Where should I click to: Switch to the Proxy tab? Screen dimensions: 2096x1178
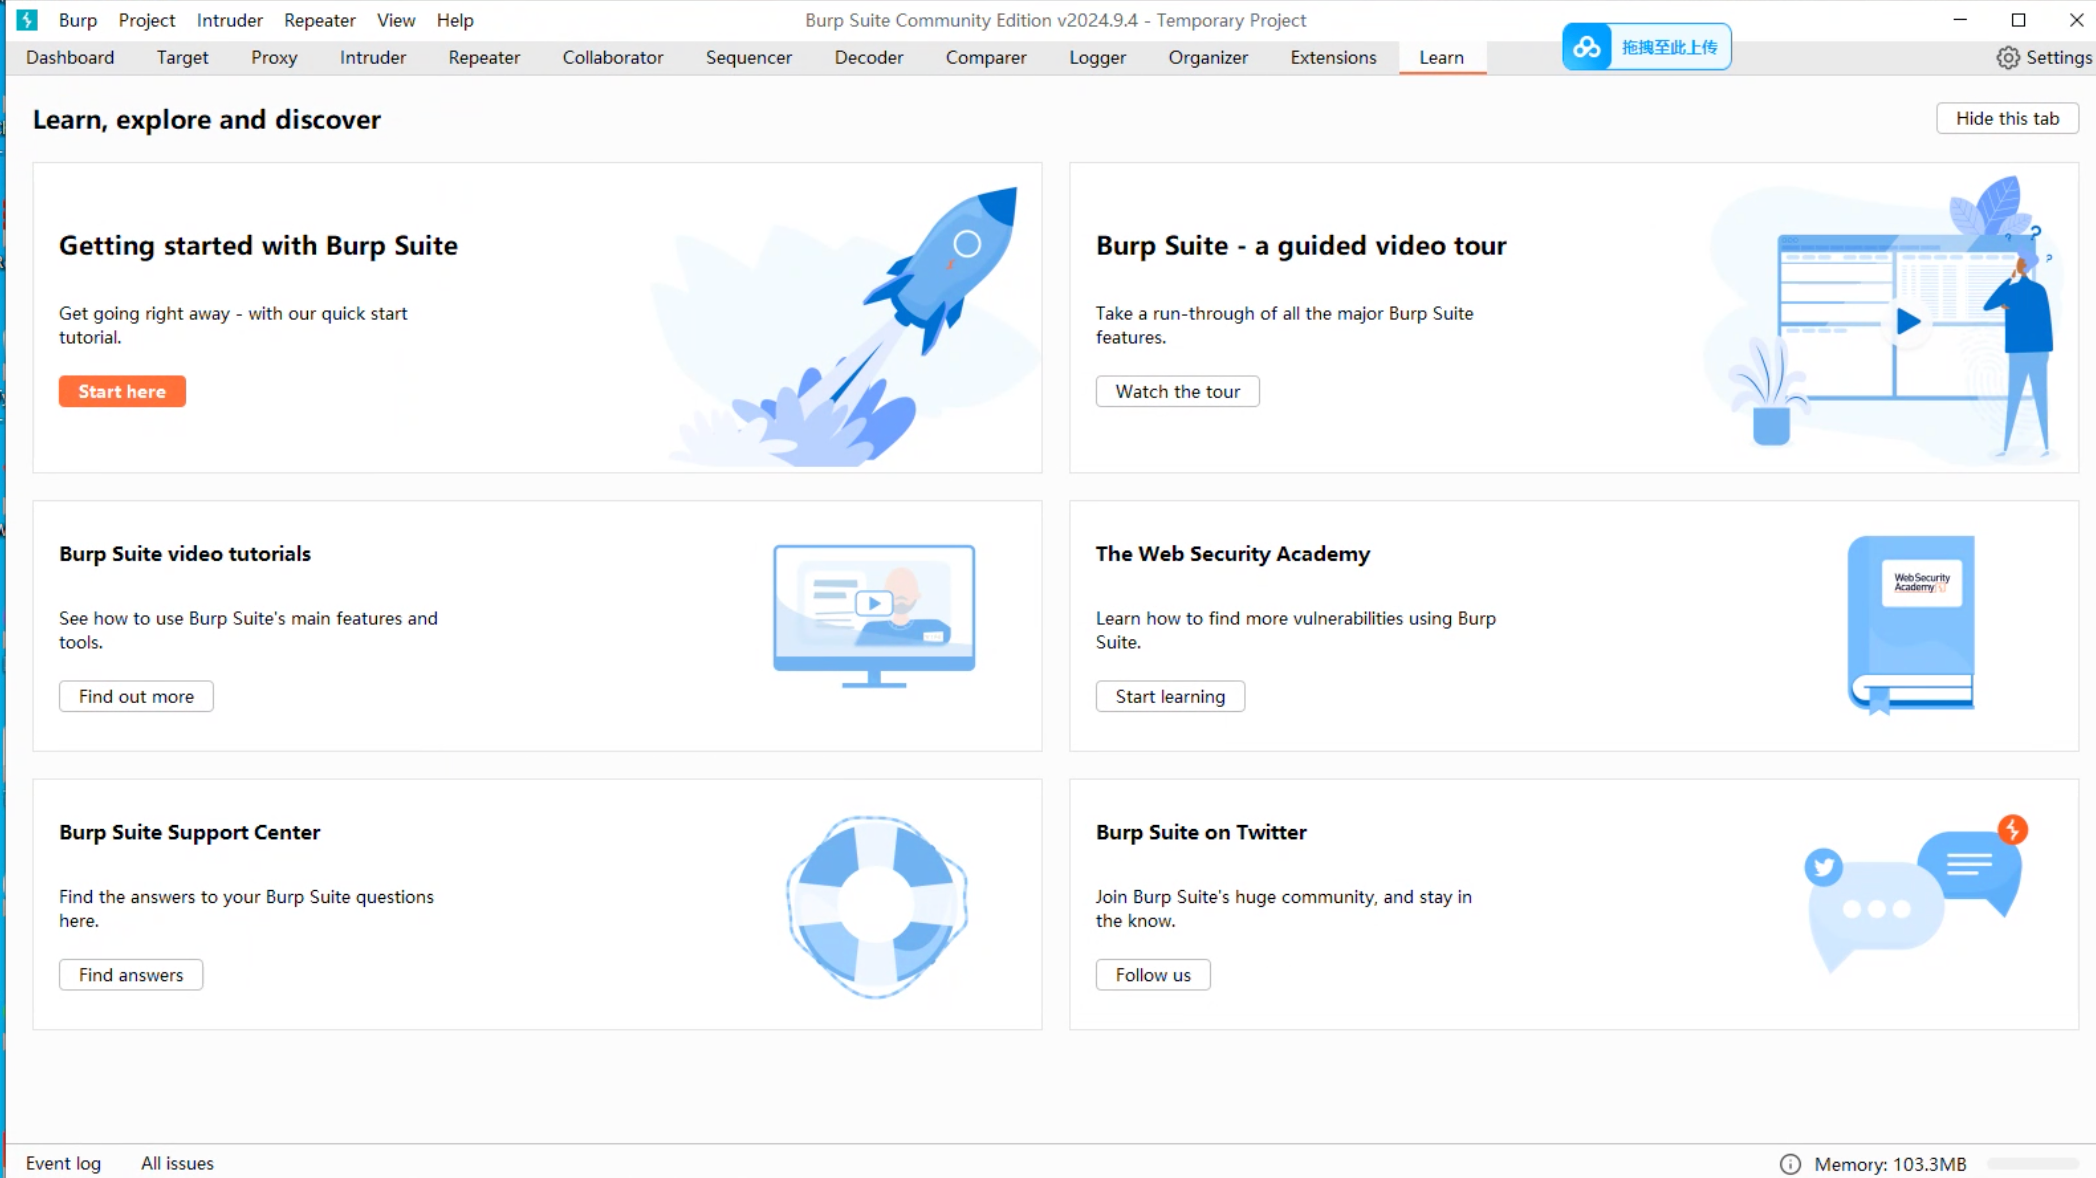[274, 58]
